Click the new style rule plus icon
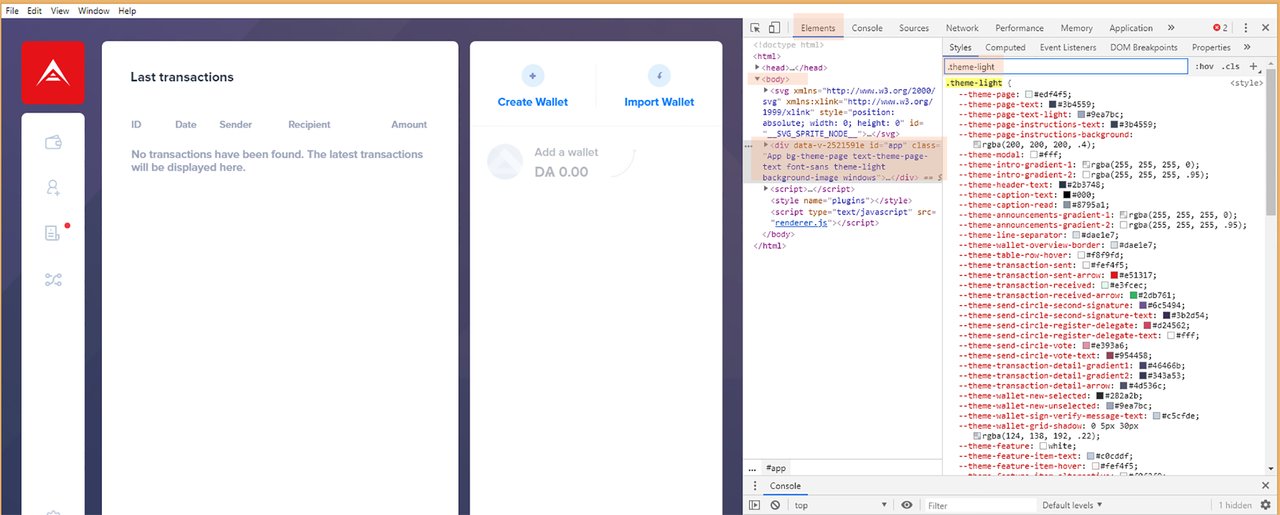 [1254, 66]
